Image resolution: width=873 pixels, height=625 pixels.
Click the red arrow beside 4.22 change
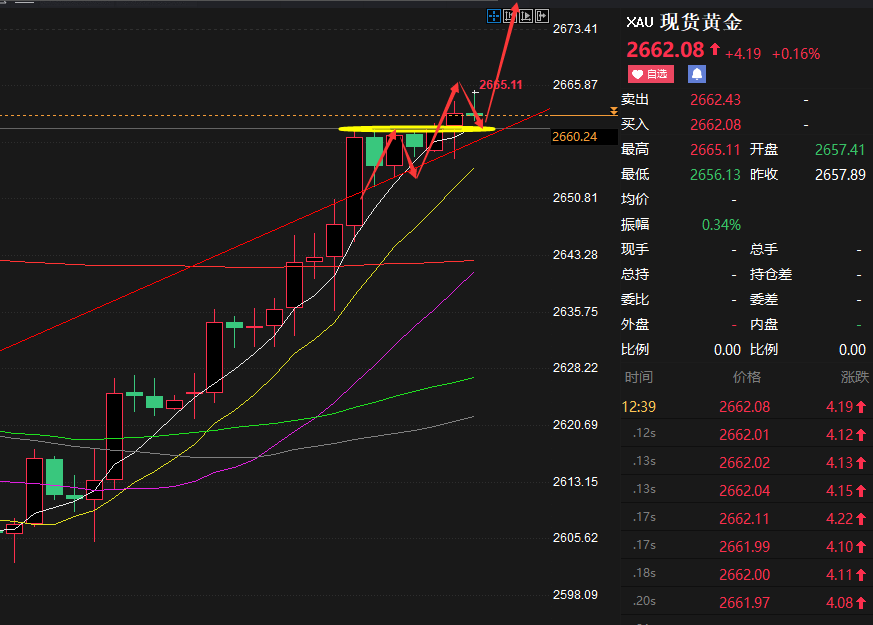point(861,519)
